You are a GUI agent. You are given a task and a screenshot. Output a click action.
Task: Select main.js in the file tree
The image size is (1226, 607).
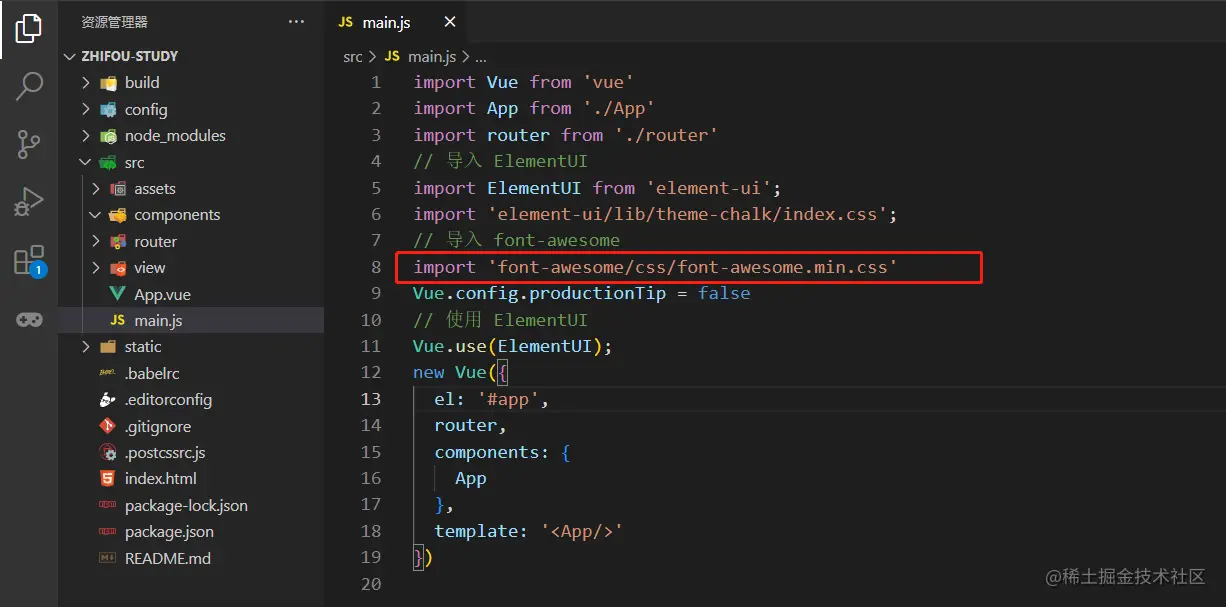(x=191, y=321)
